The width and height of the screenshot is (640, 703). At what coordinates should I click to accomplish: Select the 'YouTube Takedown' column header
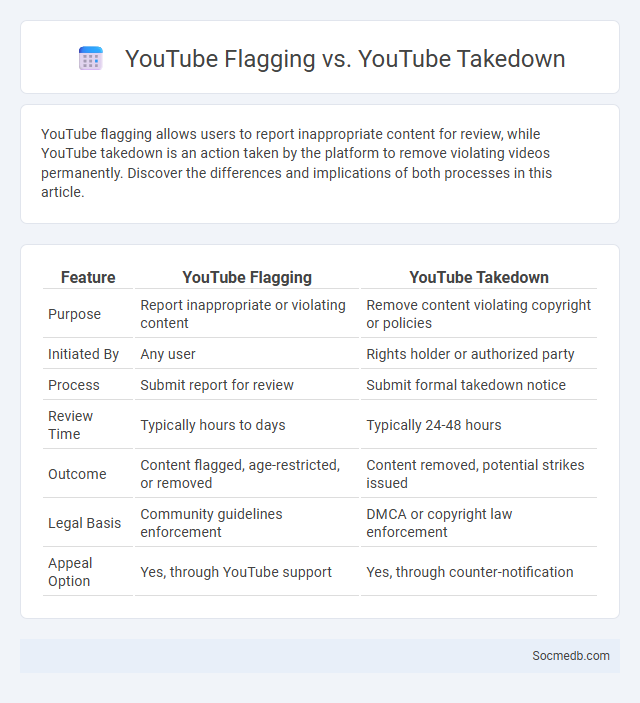(x=479, y=278)
